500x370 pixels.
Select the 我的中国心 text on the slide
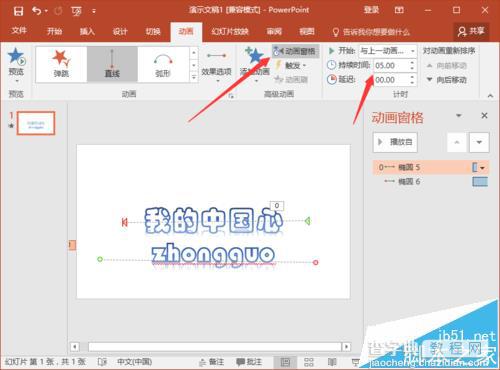pyautogui.click(x=213, y=220)
